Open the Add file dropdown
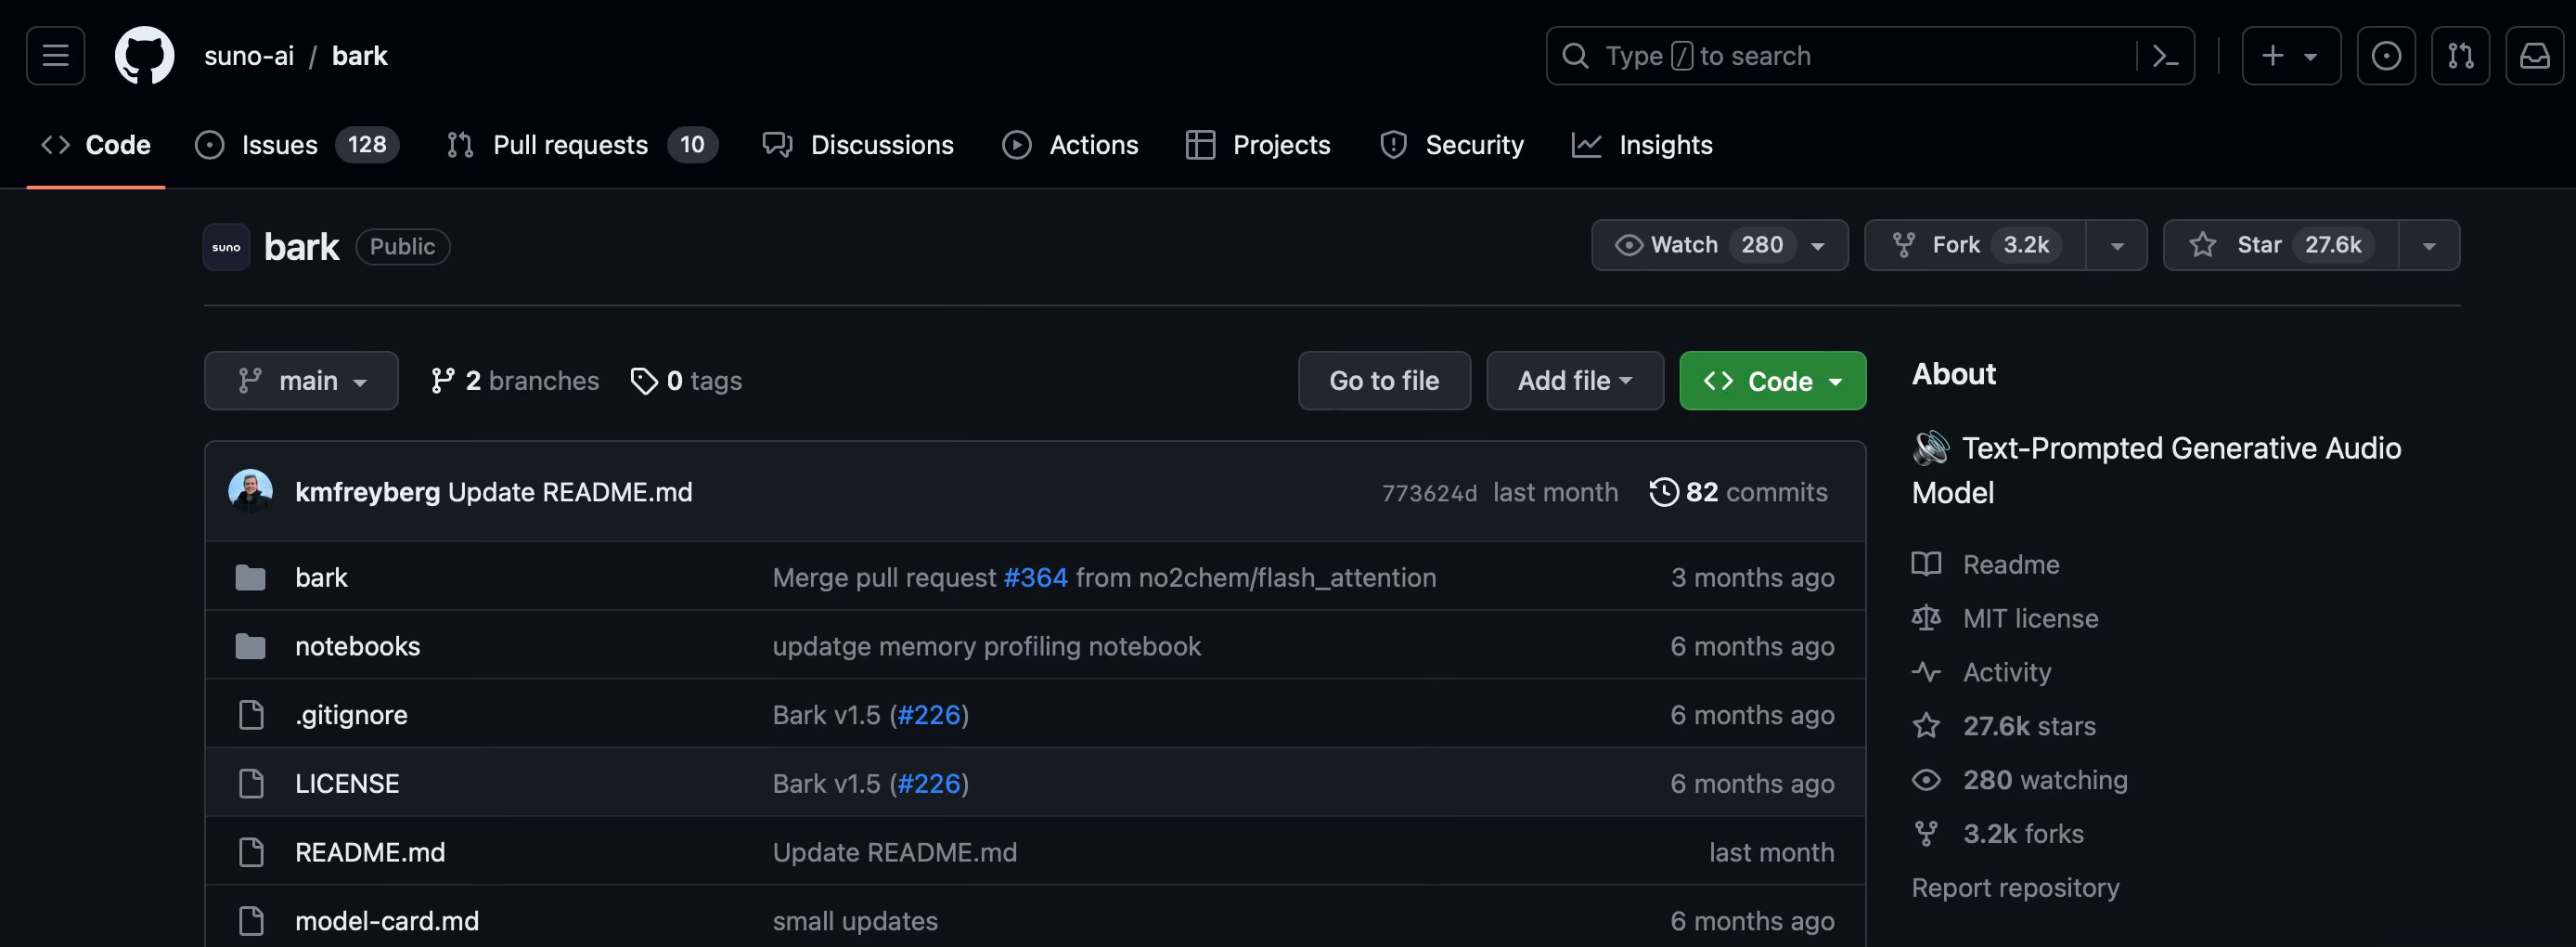2576x947 pixels. (x=1575, y=381)
